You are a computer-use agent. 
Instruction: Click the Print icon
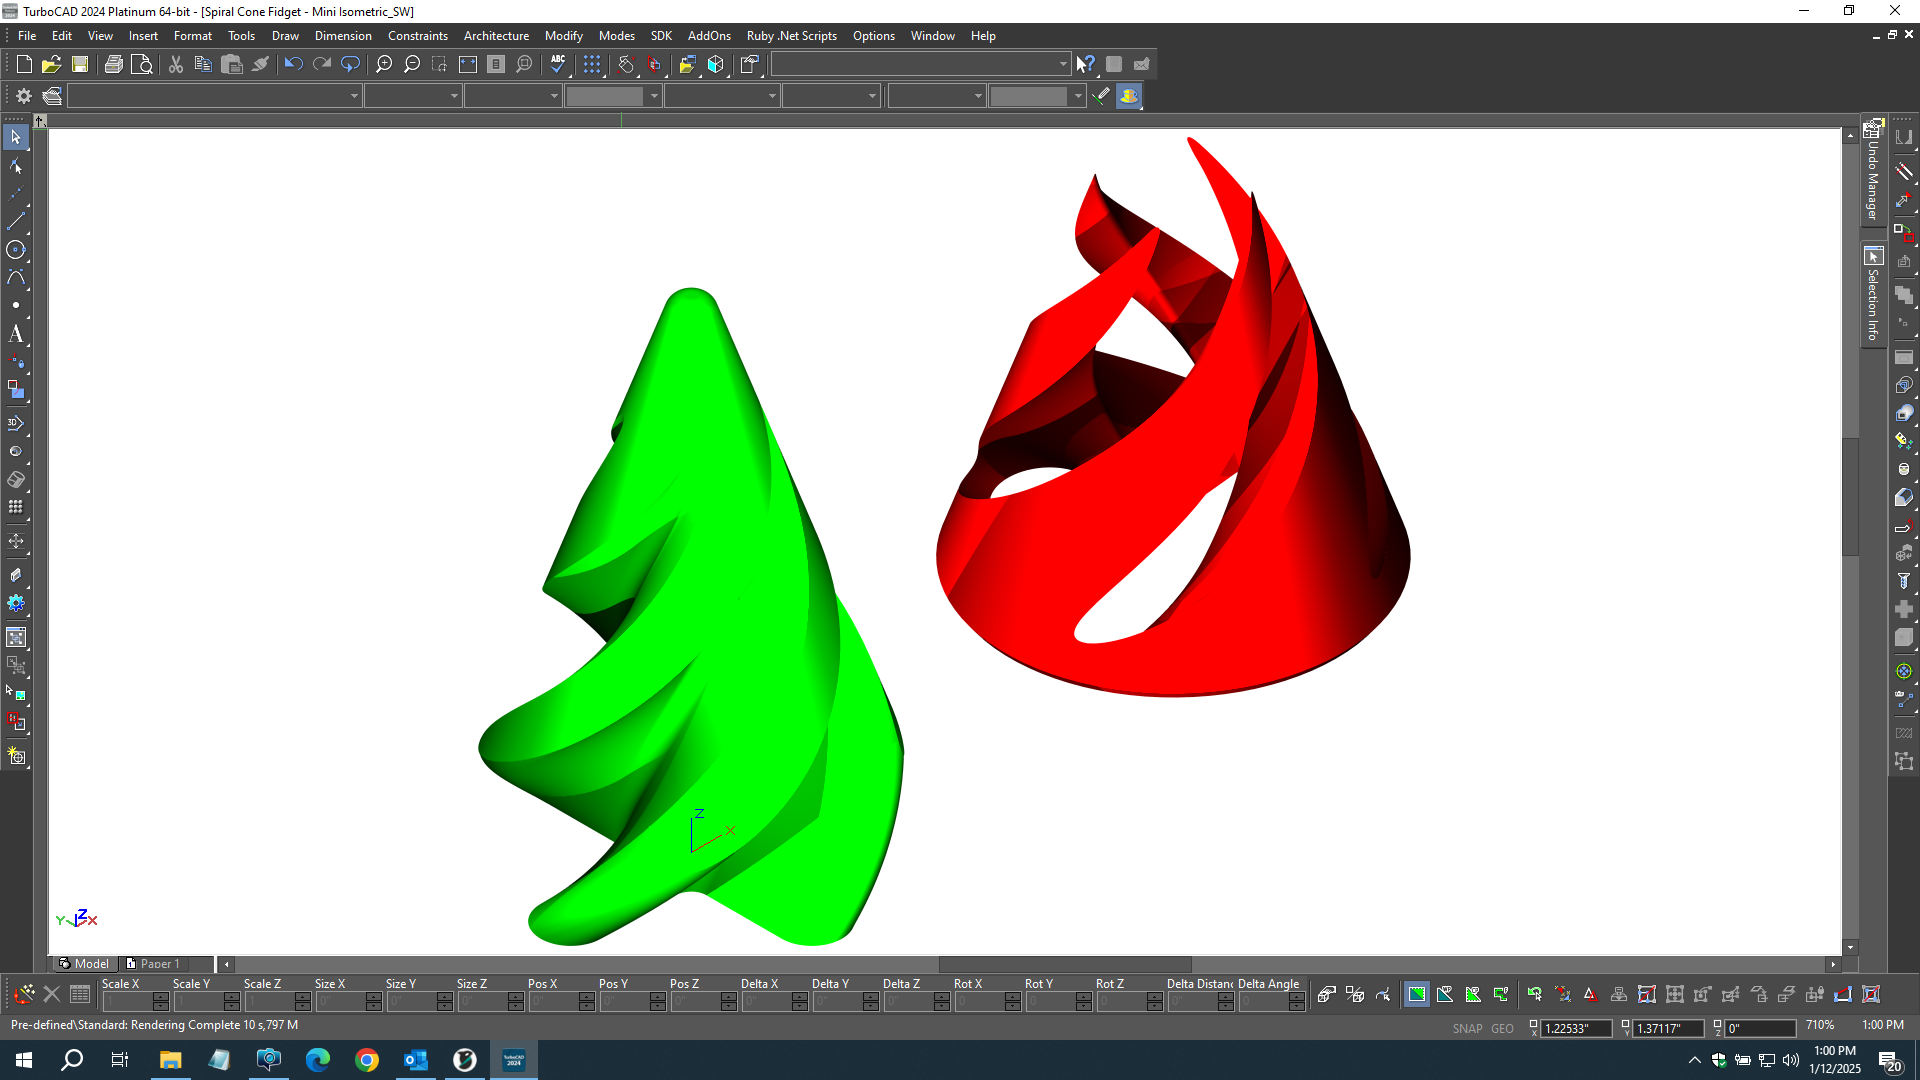tap(114, 64)
